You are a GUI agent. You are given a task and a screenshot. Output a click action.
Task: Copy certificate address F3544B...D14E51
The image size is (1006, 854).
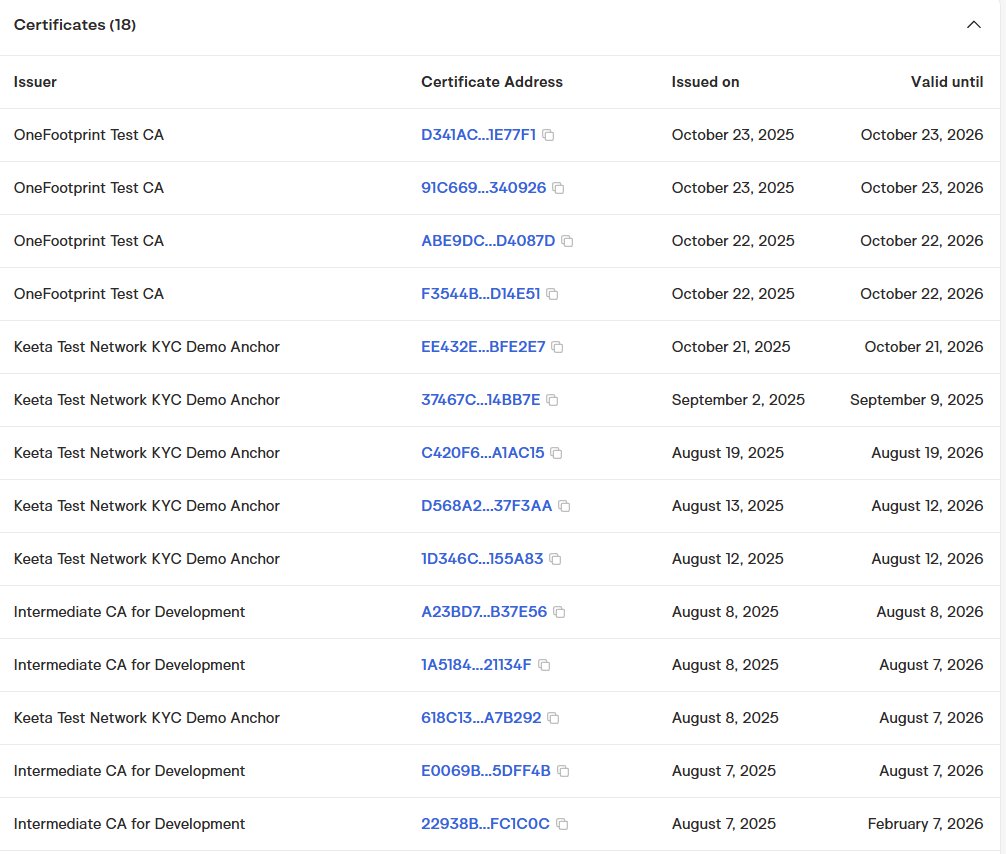tap(552, 295)
